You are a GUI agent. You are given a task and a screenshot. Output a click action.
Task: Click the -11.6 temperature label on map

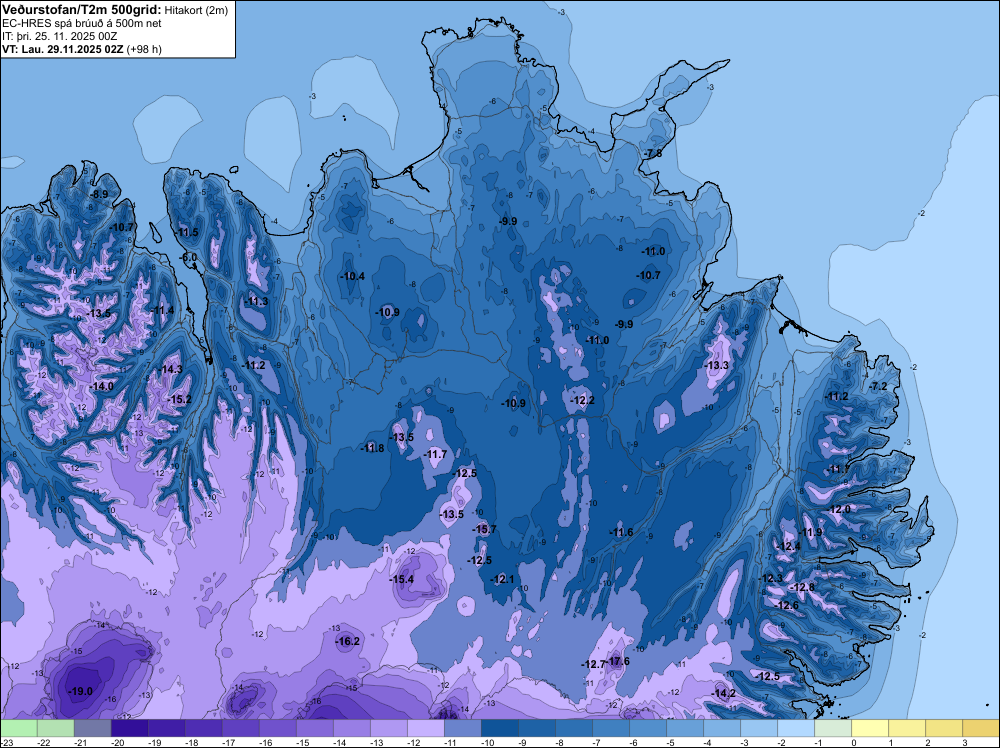[x=621, y=532]
